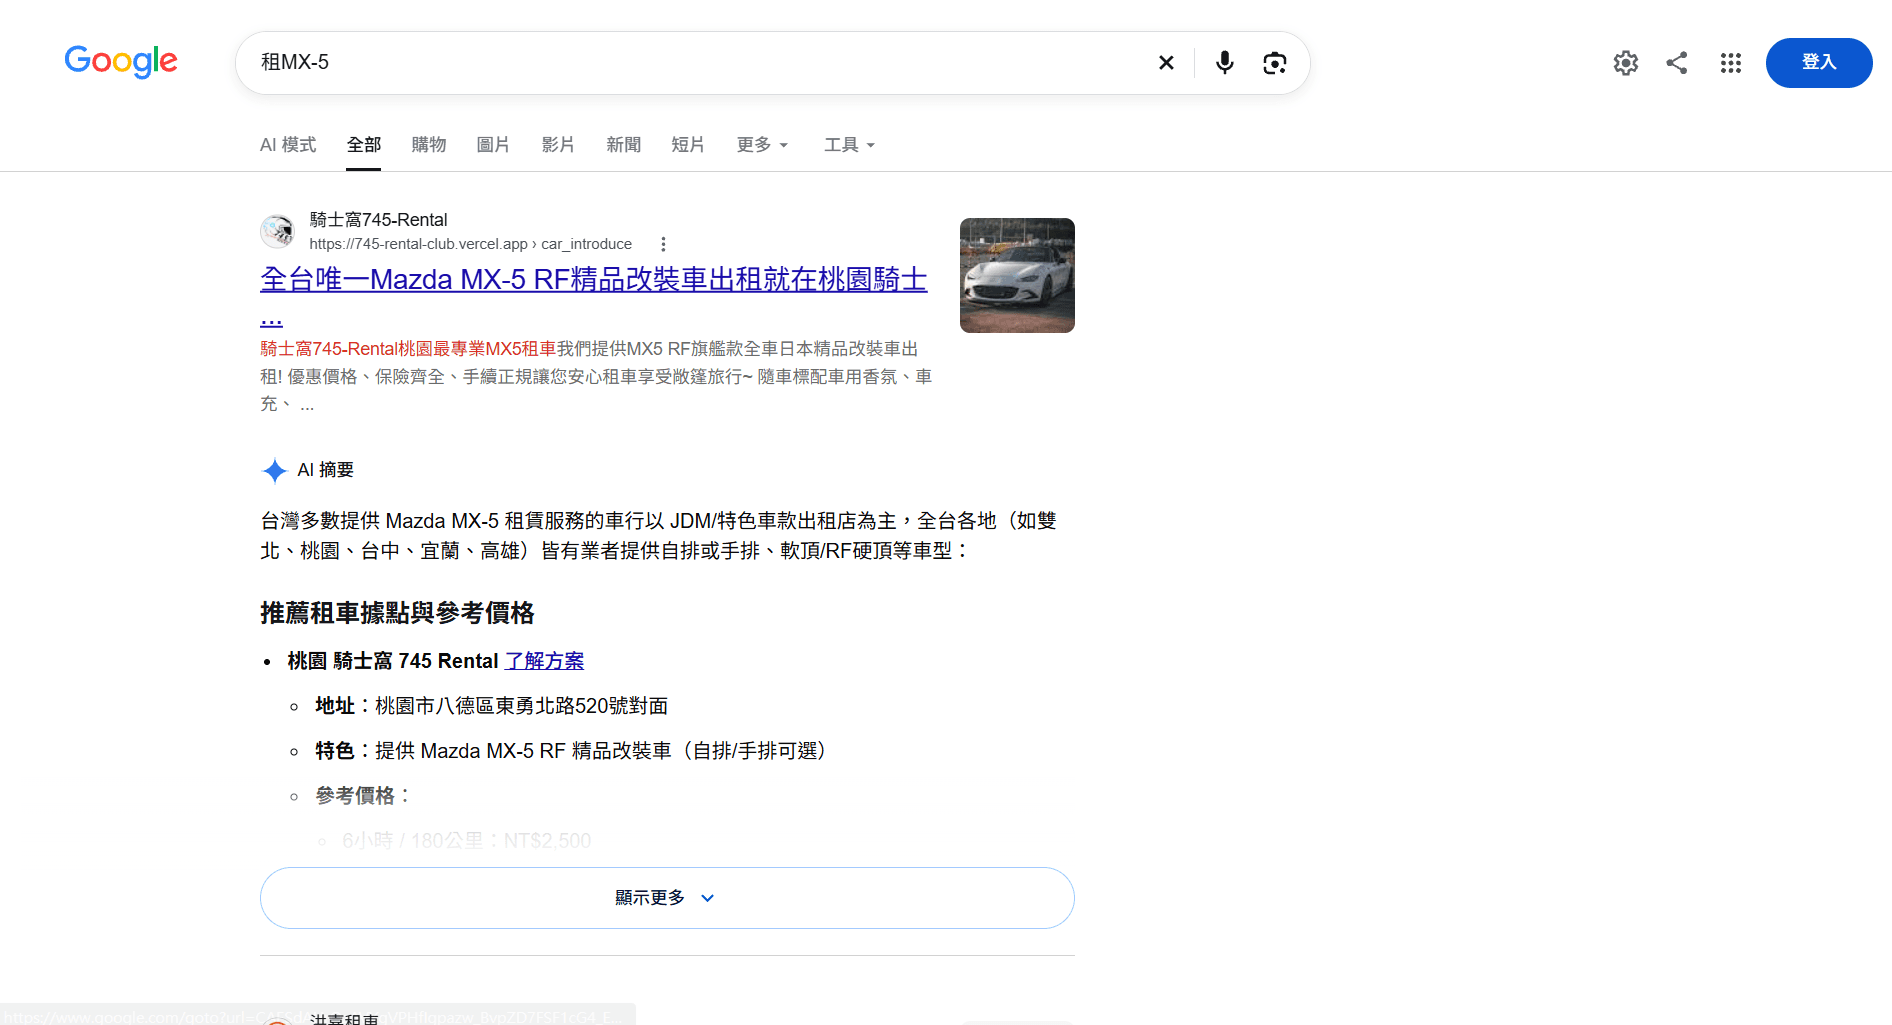This screenshot has width=1892, height=1025.
Task: Open the 新聞 news tab
Action: (623, 145)
